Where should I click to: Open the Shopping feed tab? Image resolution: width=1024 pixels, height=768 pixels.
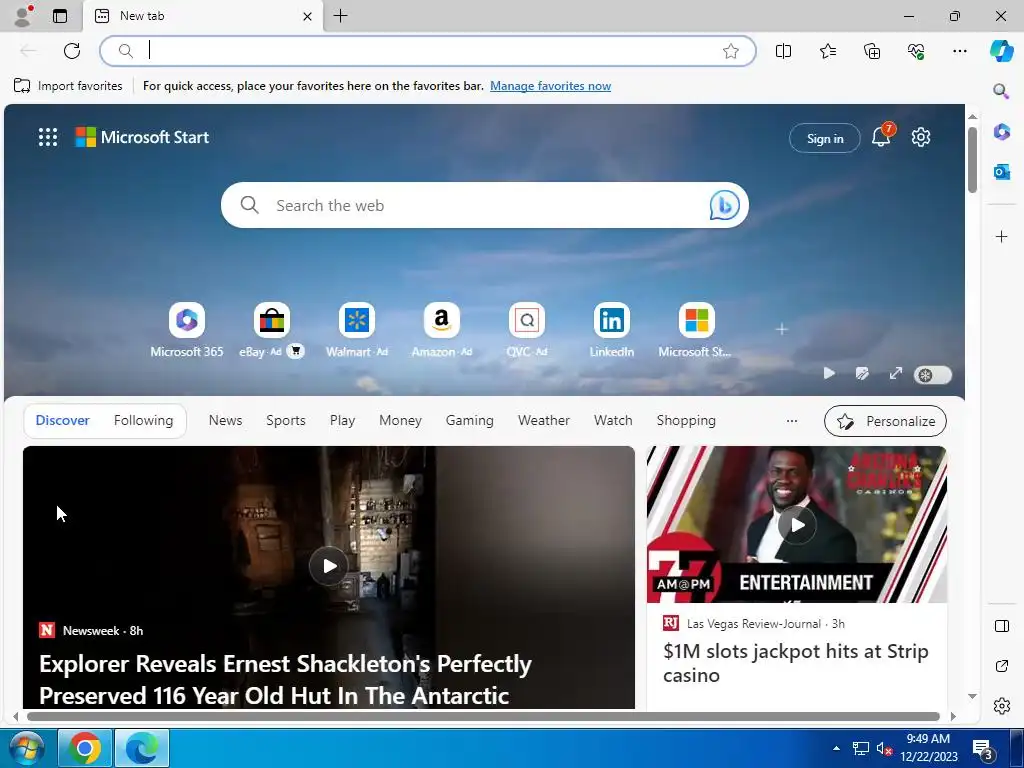pos(686,421)
